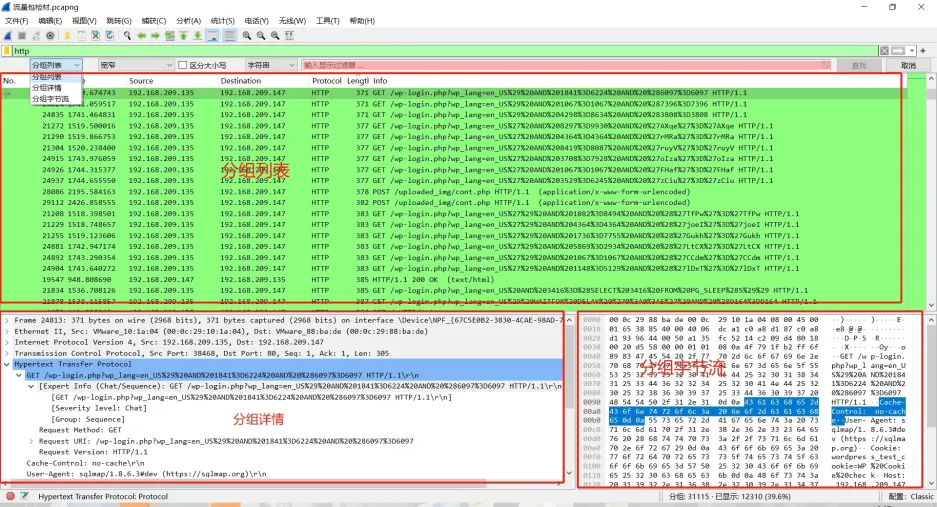Go forward with the green right arrow
The image size is (937, 507).
tap(155, 36)
